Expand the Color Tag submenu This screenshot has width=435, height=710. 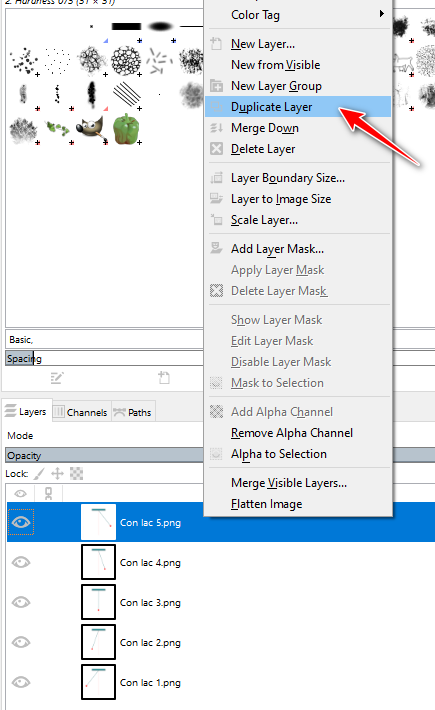[x=298, y=14]
